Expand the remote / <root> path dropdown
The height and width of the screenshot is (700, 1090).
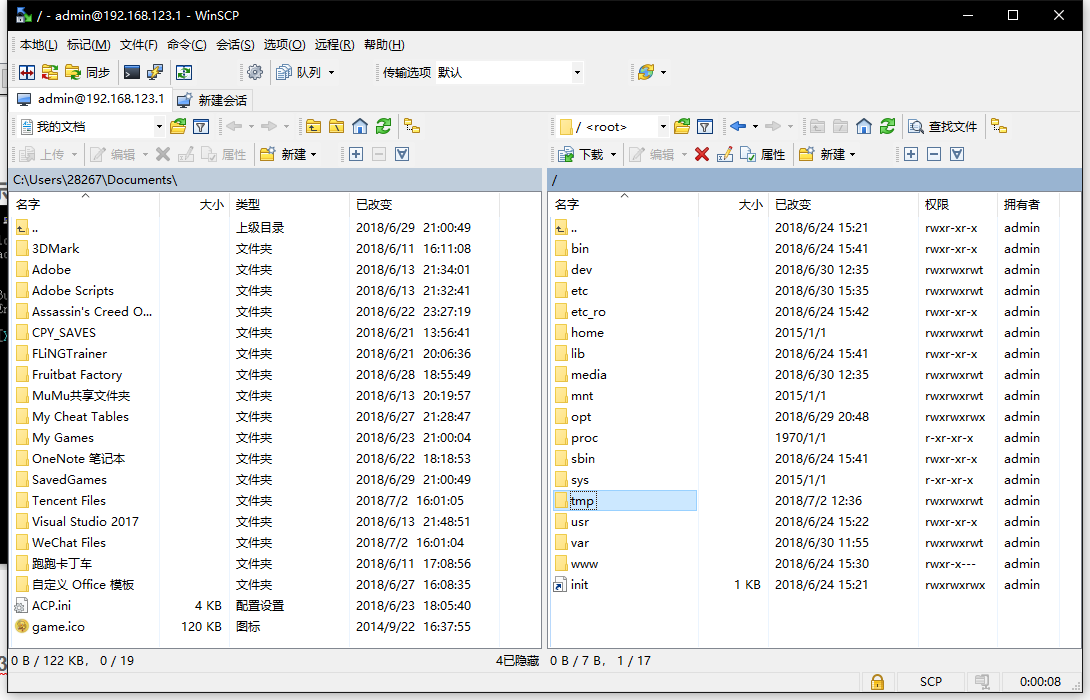(x=662, y=127)
